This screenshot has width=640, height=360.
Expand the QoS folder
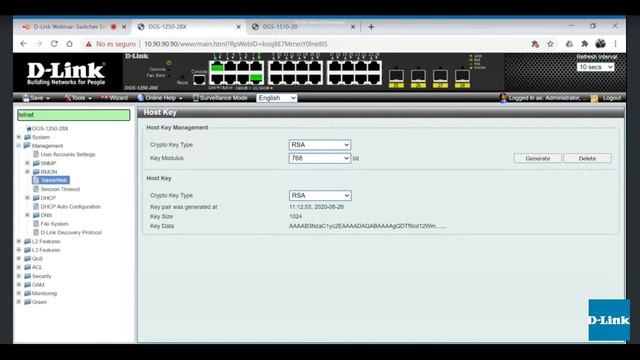pos(19,258)
